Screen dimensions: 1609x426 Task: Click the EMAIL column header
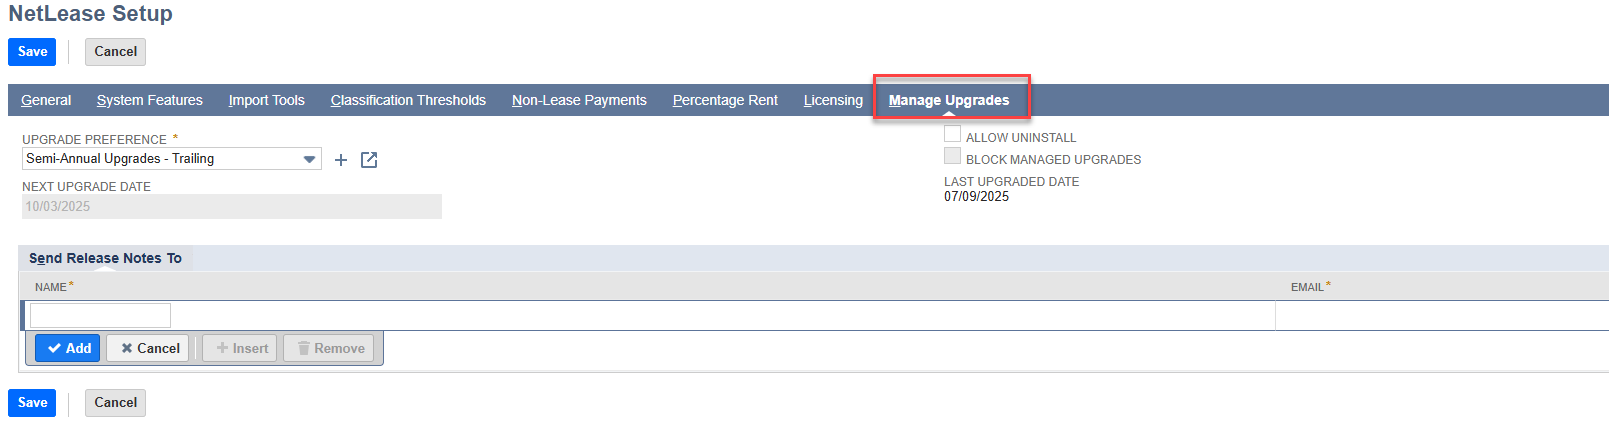[x=1310, y=287]
